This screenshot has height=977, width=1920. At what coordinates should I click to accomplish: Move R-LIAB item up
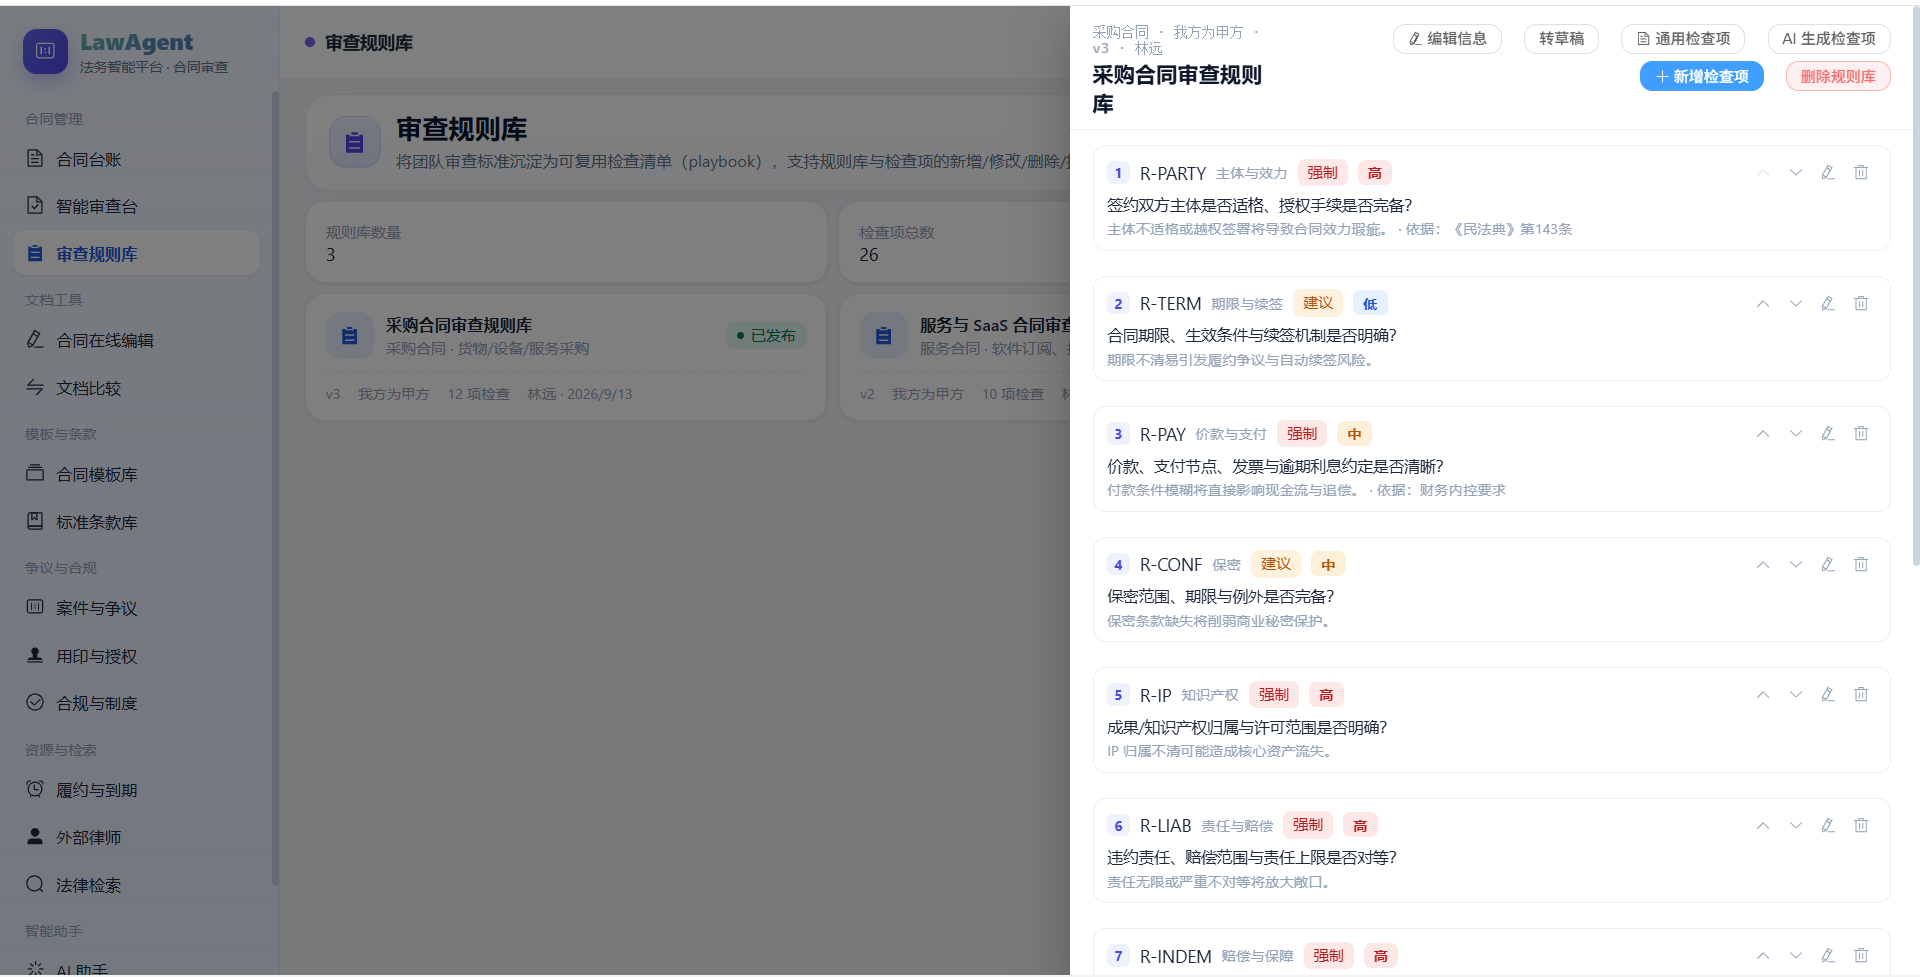coord(1763,826)
